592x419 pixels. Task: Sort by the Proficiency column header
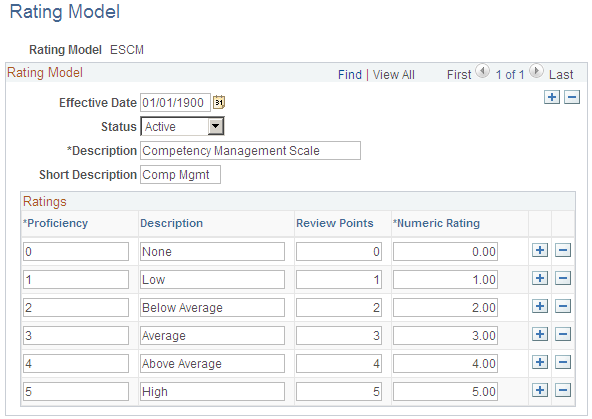56,223
